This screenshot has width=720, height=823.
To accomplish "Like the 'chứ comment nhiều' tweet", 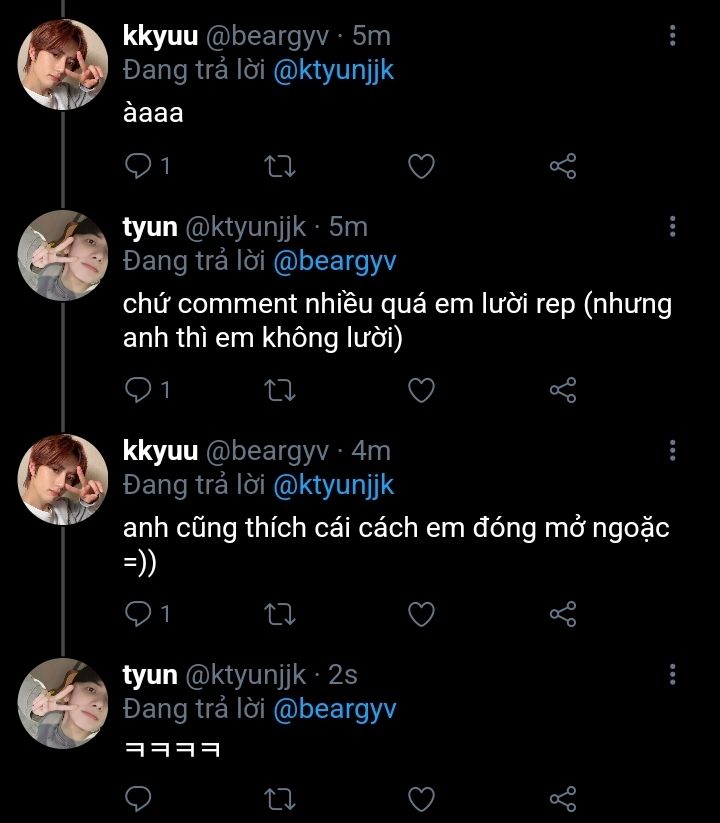I will pos(422,389).
